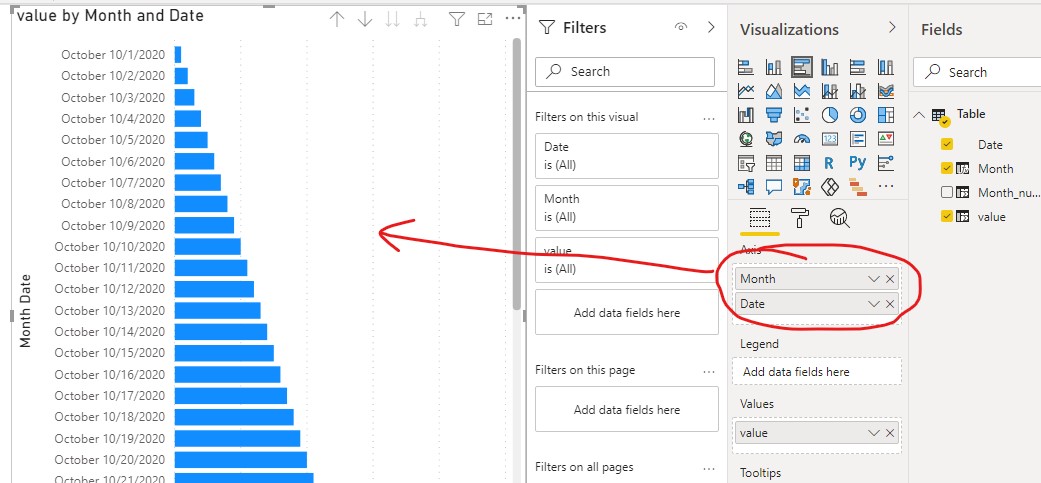Insert the Q&A speech bubble visual
The height and width of the screenshot is (483, 1041).
(773, 186)
